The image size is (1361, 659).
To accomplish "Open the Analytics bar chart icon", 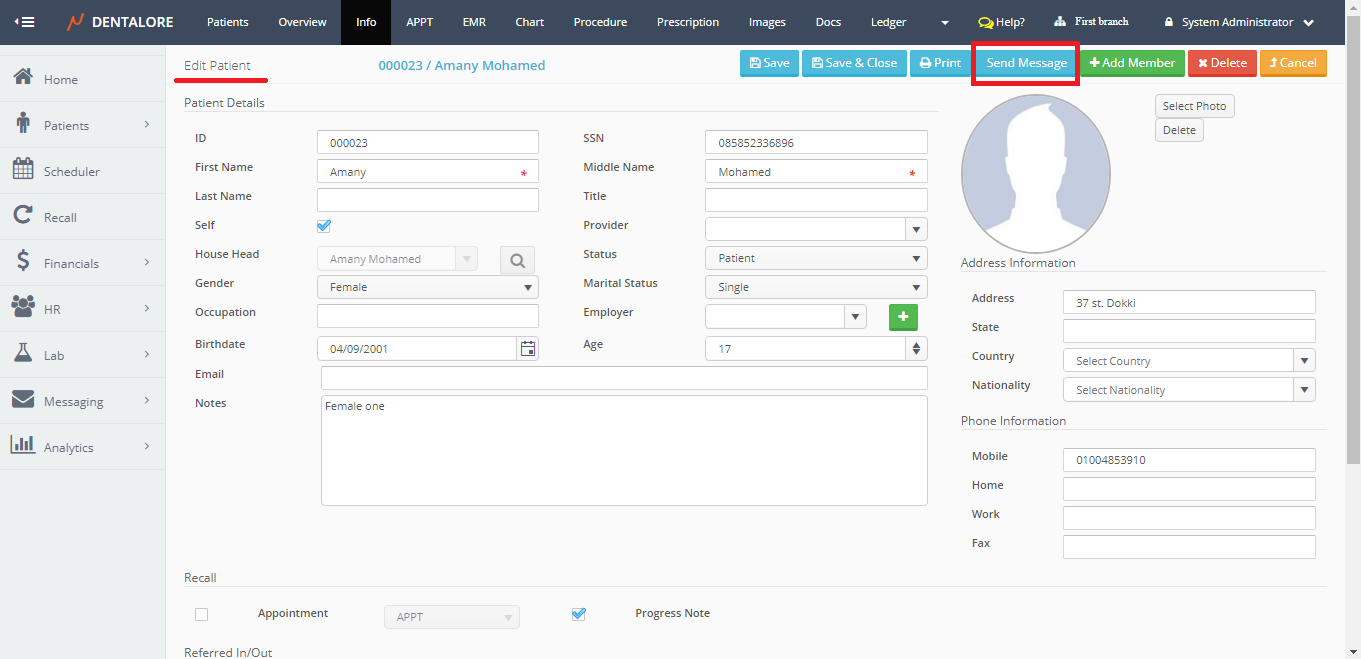I will point(23,446).
